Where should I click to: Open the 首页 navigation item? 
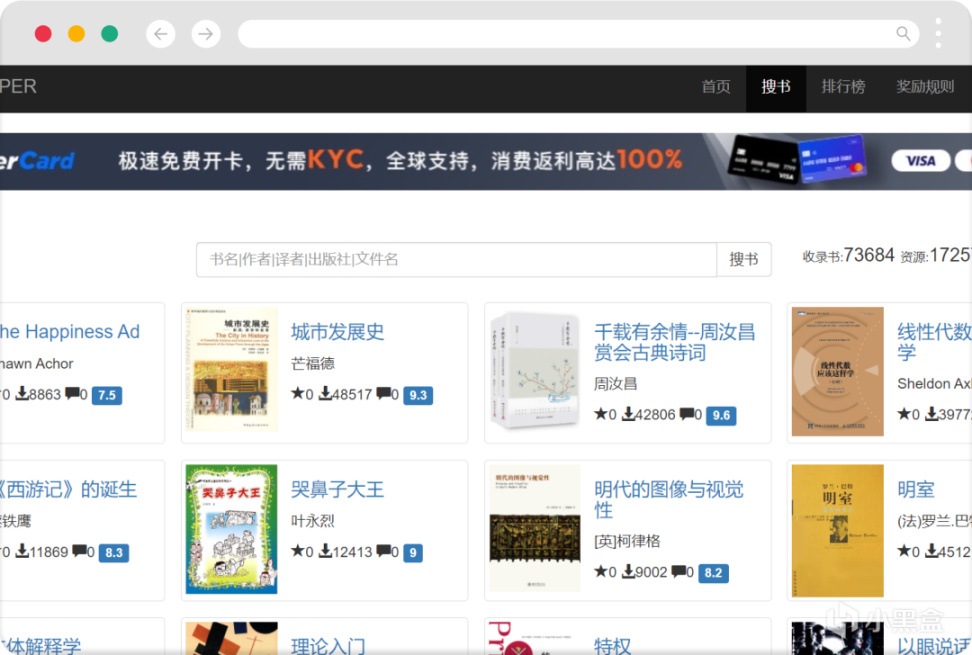[716, 87]
